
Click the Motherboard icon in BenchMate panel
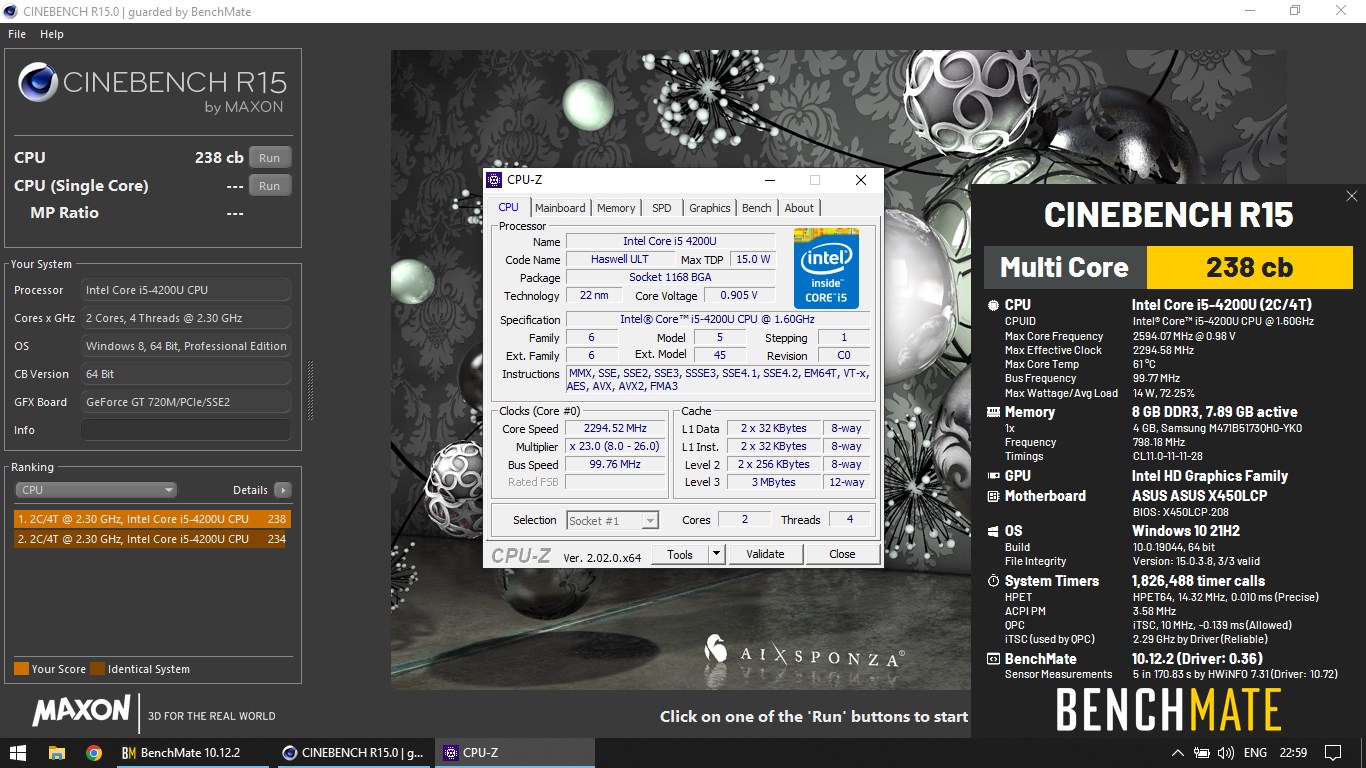993,496
